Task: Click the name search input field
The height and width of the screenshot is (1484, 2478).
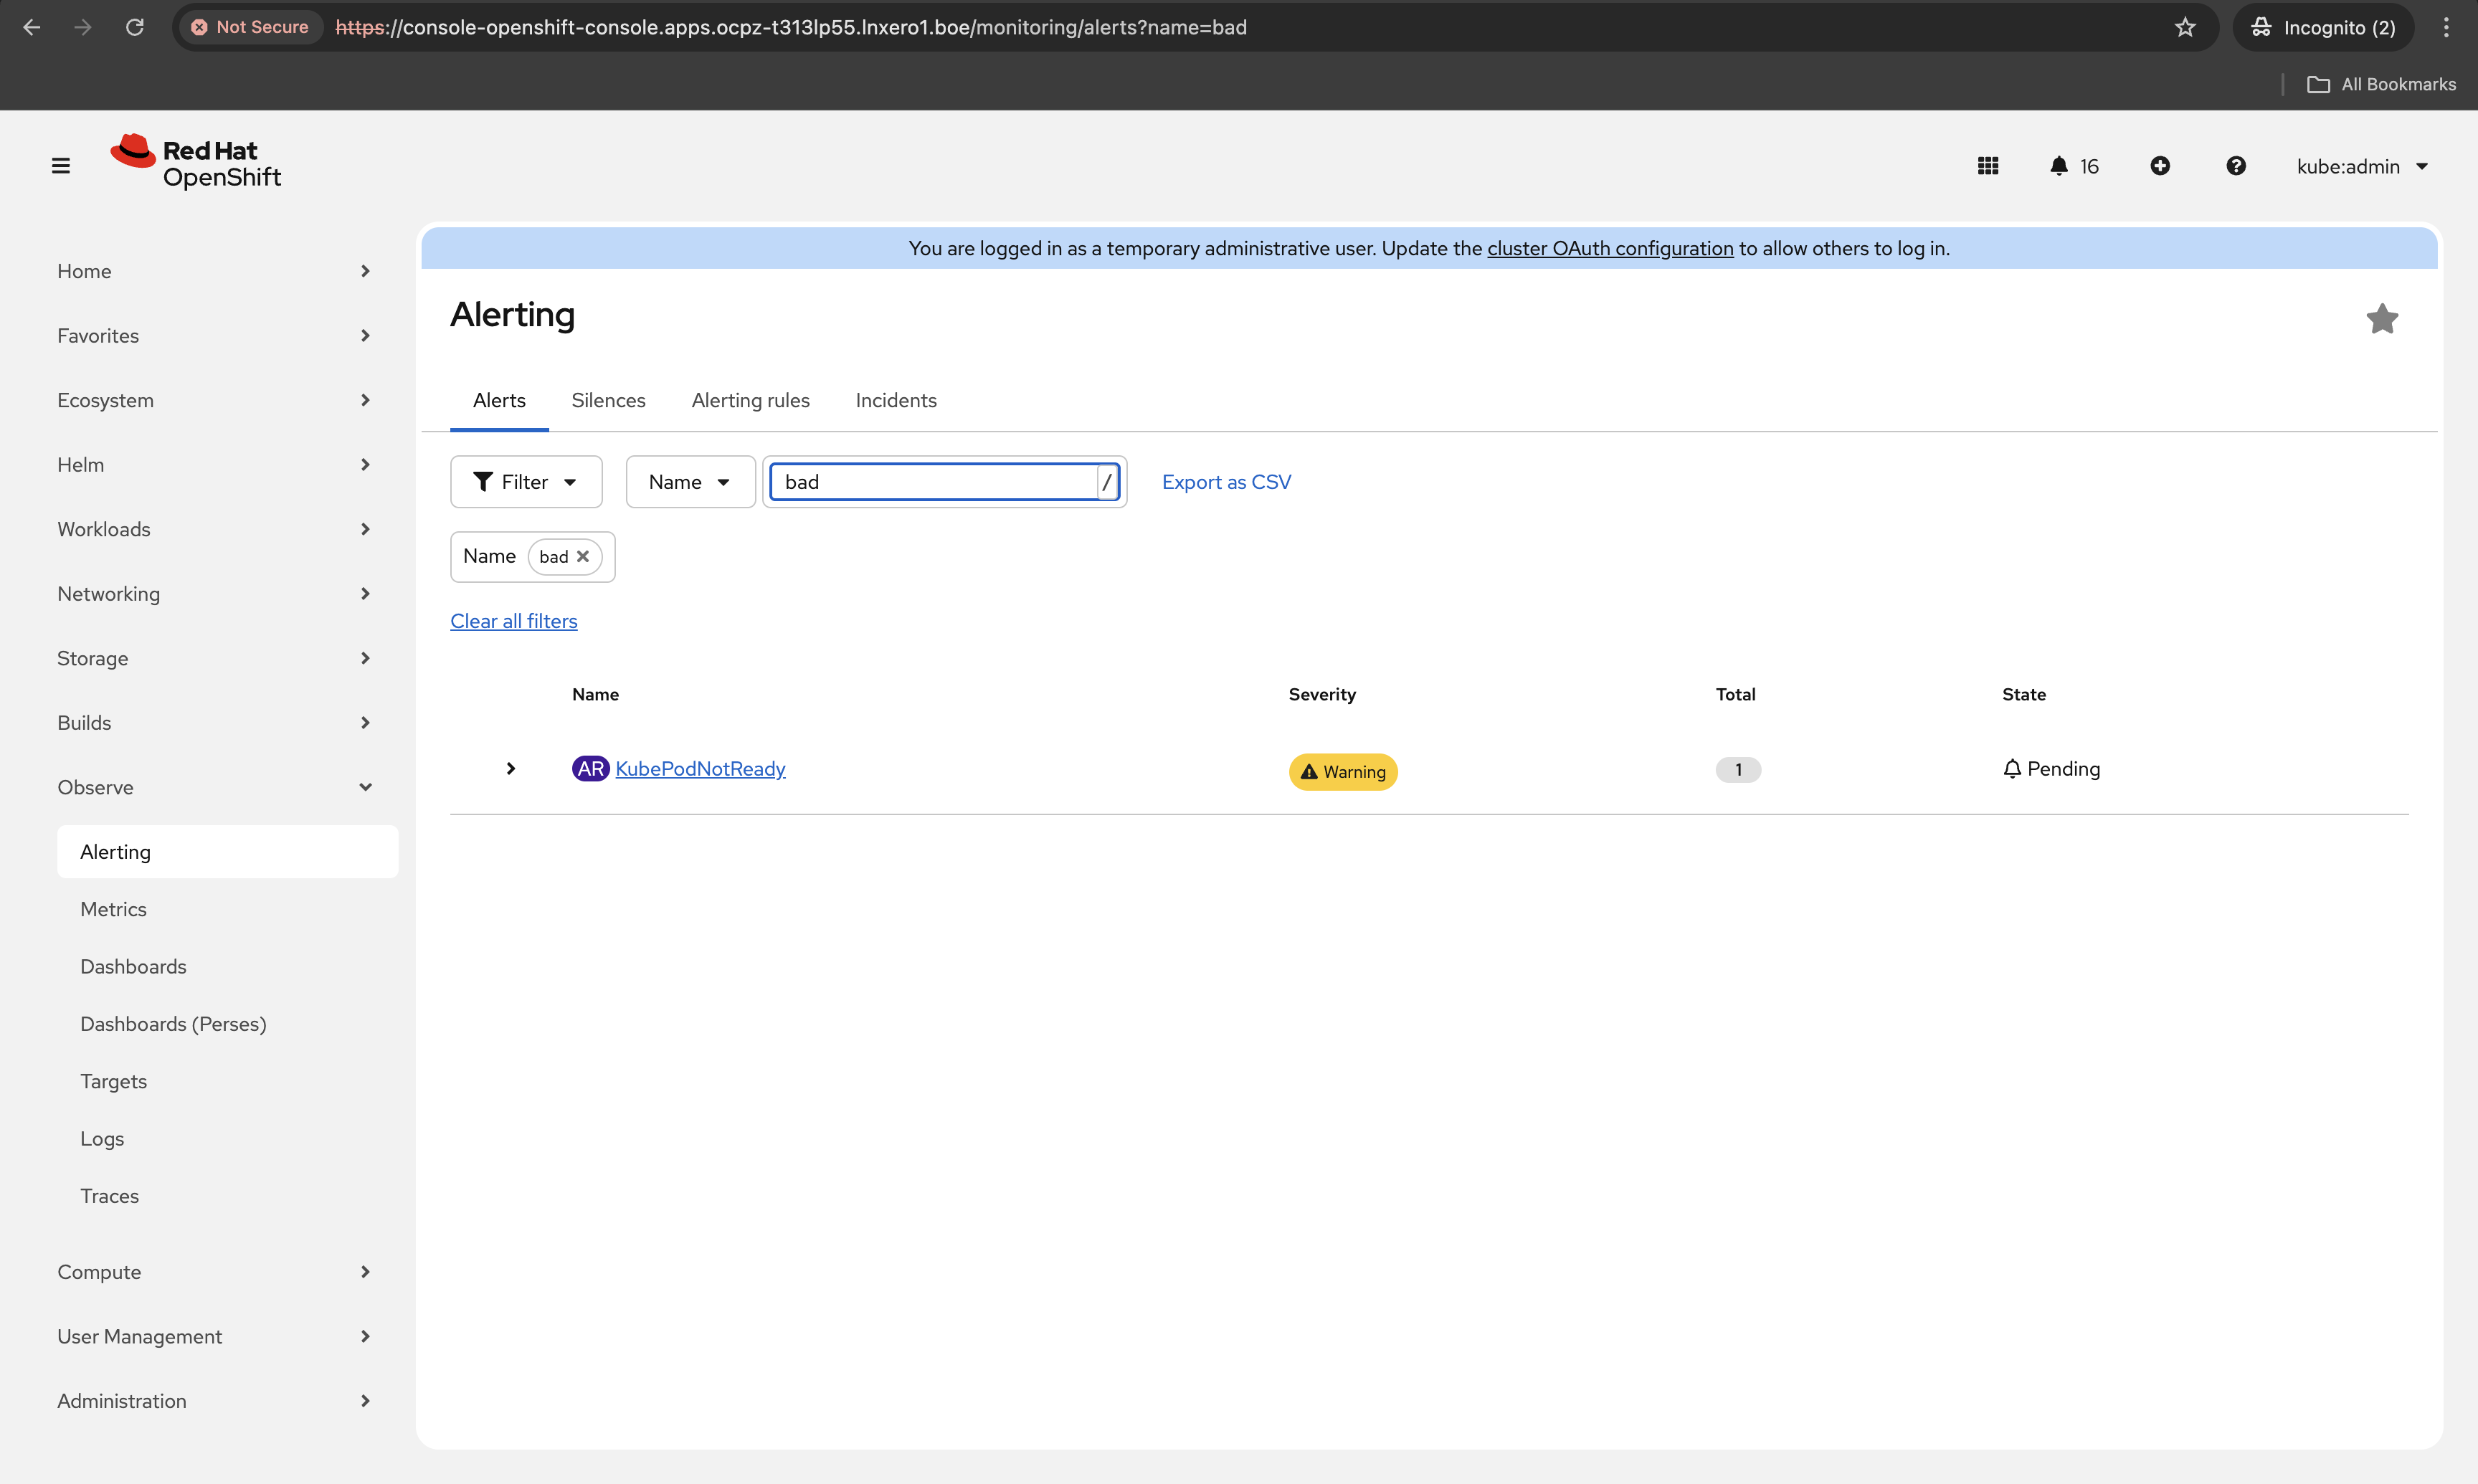Action: point(935,482)
